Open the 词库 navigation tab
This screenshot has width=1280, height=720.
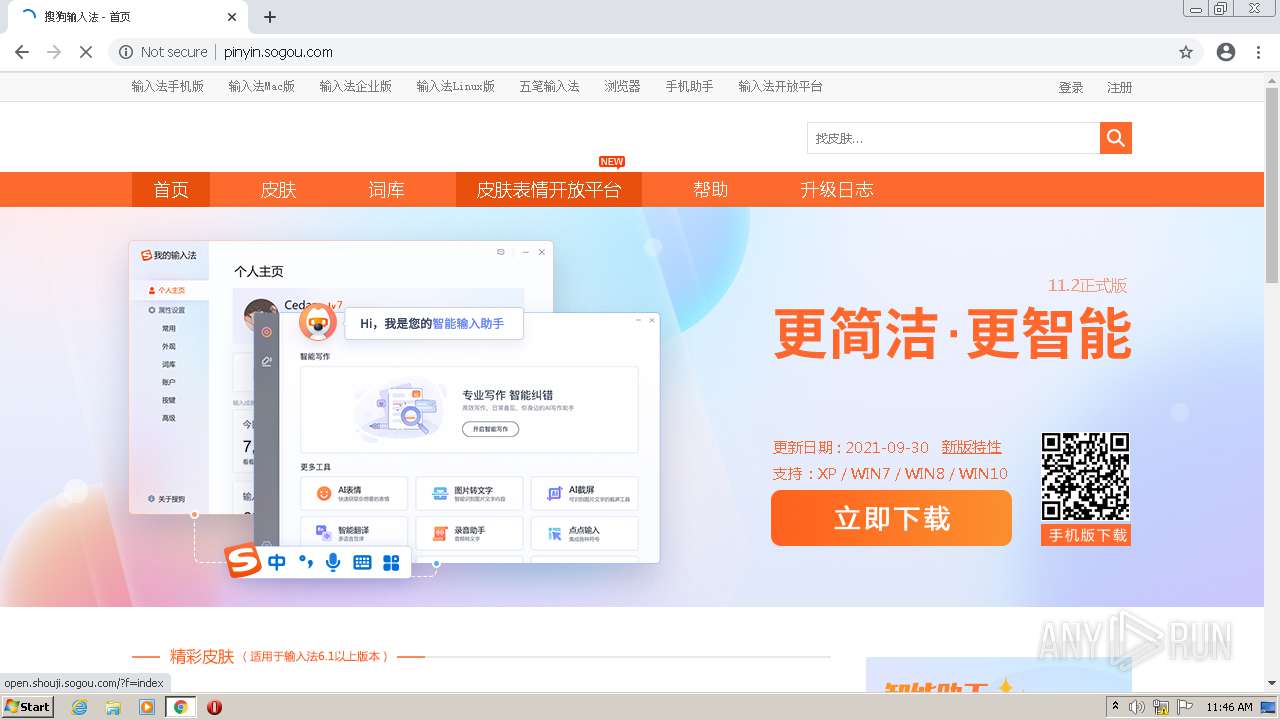(x=386, y=189)
